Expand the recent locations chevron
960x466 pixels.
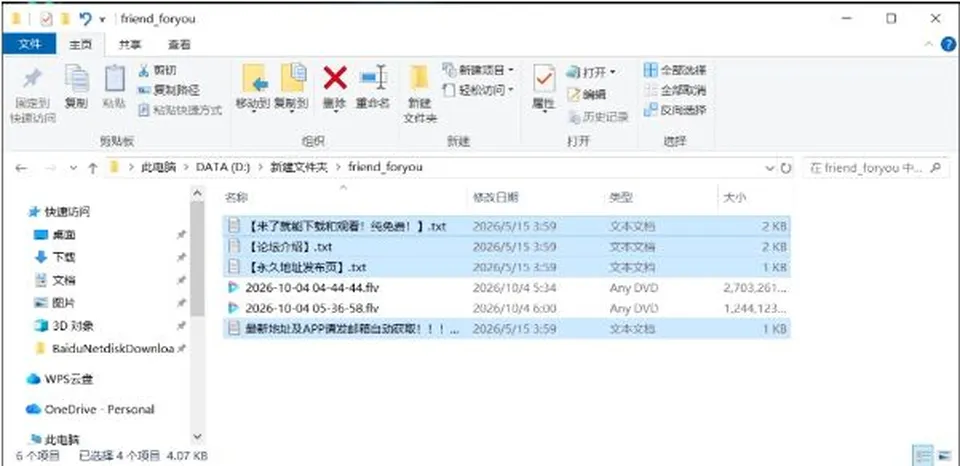[73, 168]
